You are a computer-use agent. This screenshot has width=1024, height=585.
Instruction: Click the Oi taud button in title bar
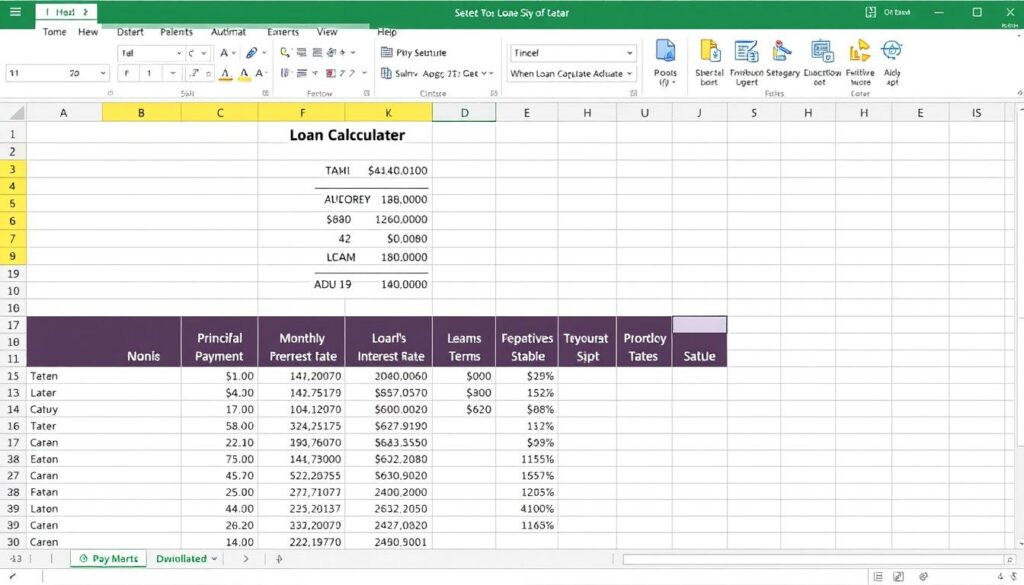pos(897,12)
